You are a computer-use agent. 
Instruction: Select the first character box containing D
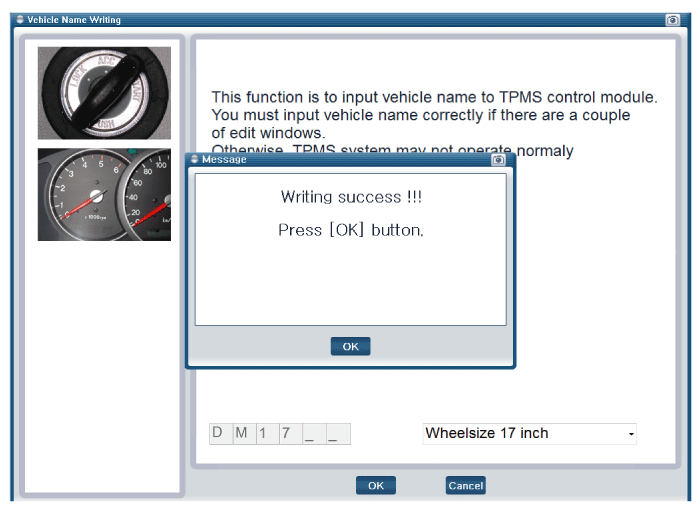[x=220, y=433]
